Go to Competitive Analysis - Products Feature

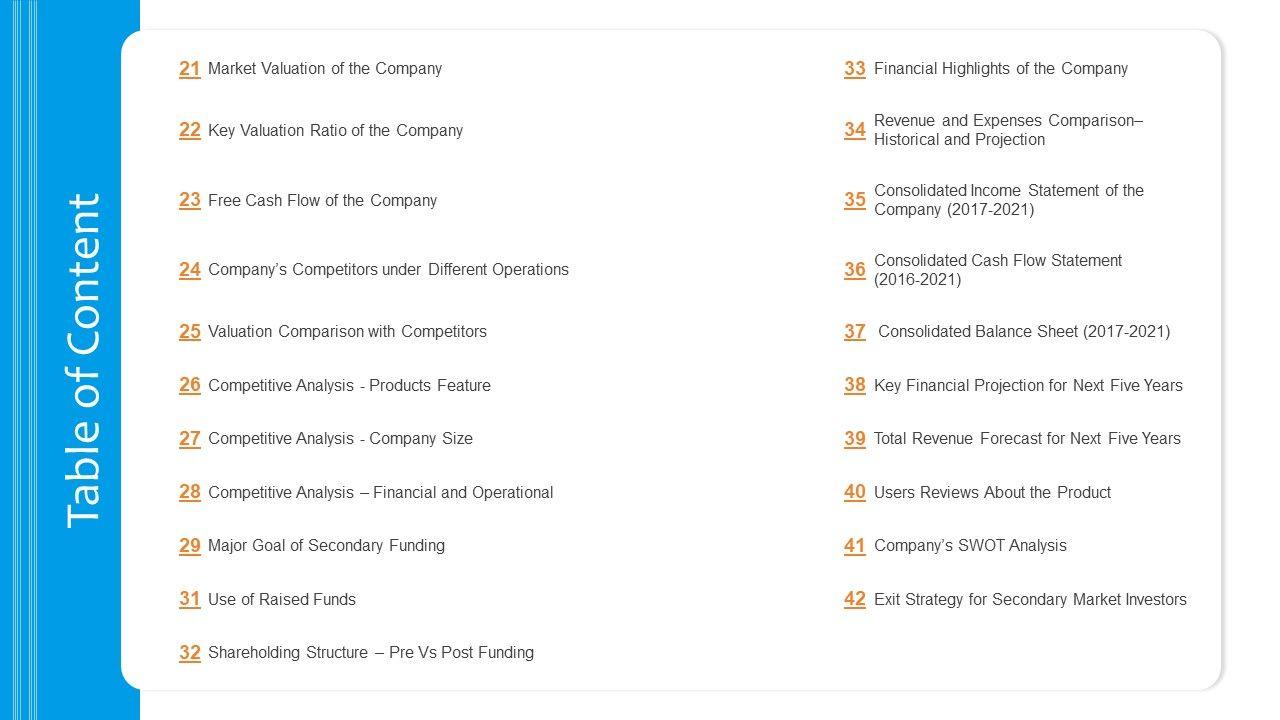[x=349, y=385]
